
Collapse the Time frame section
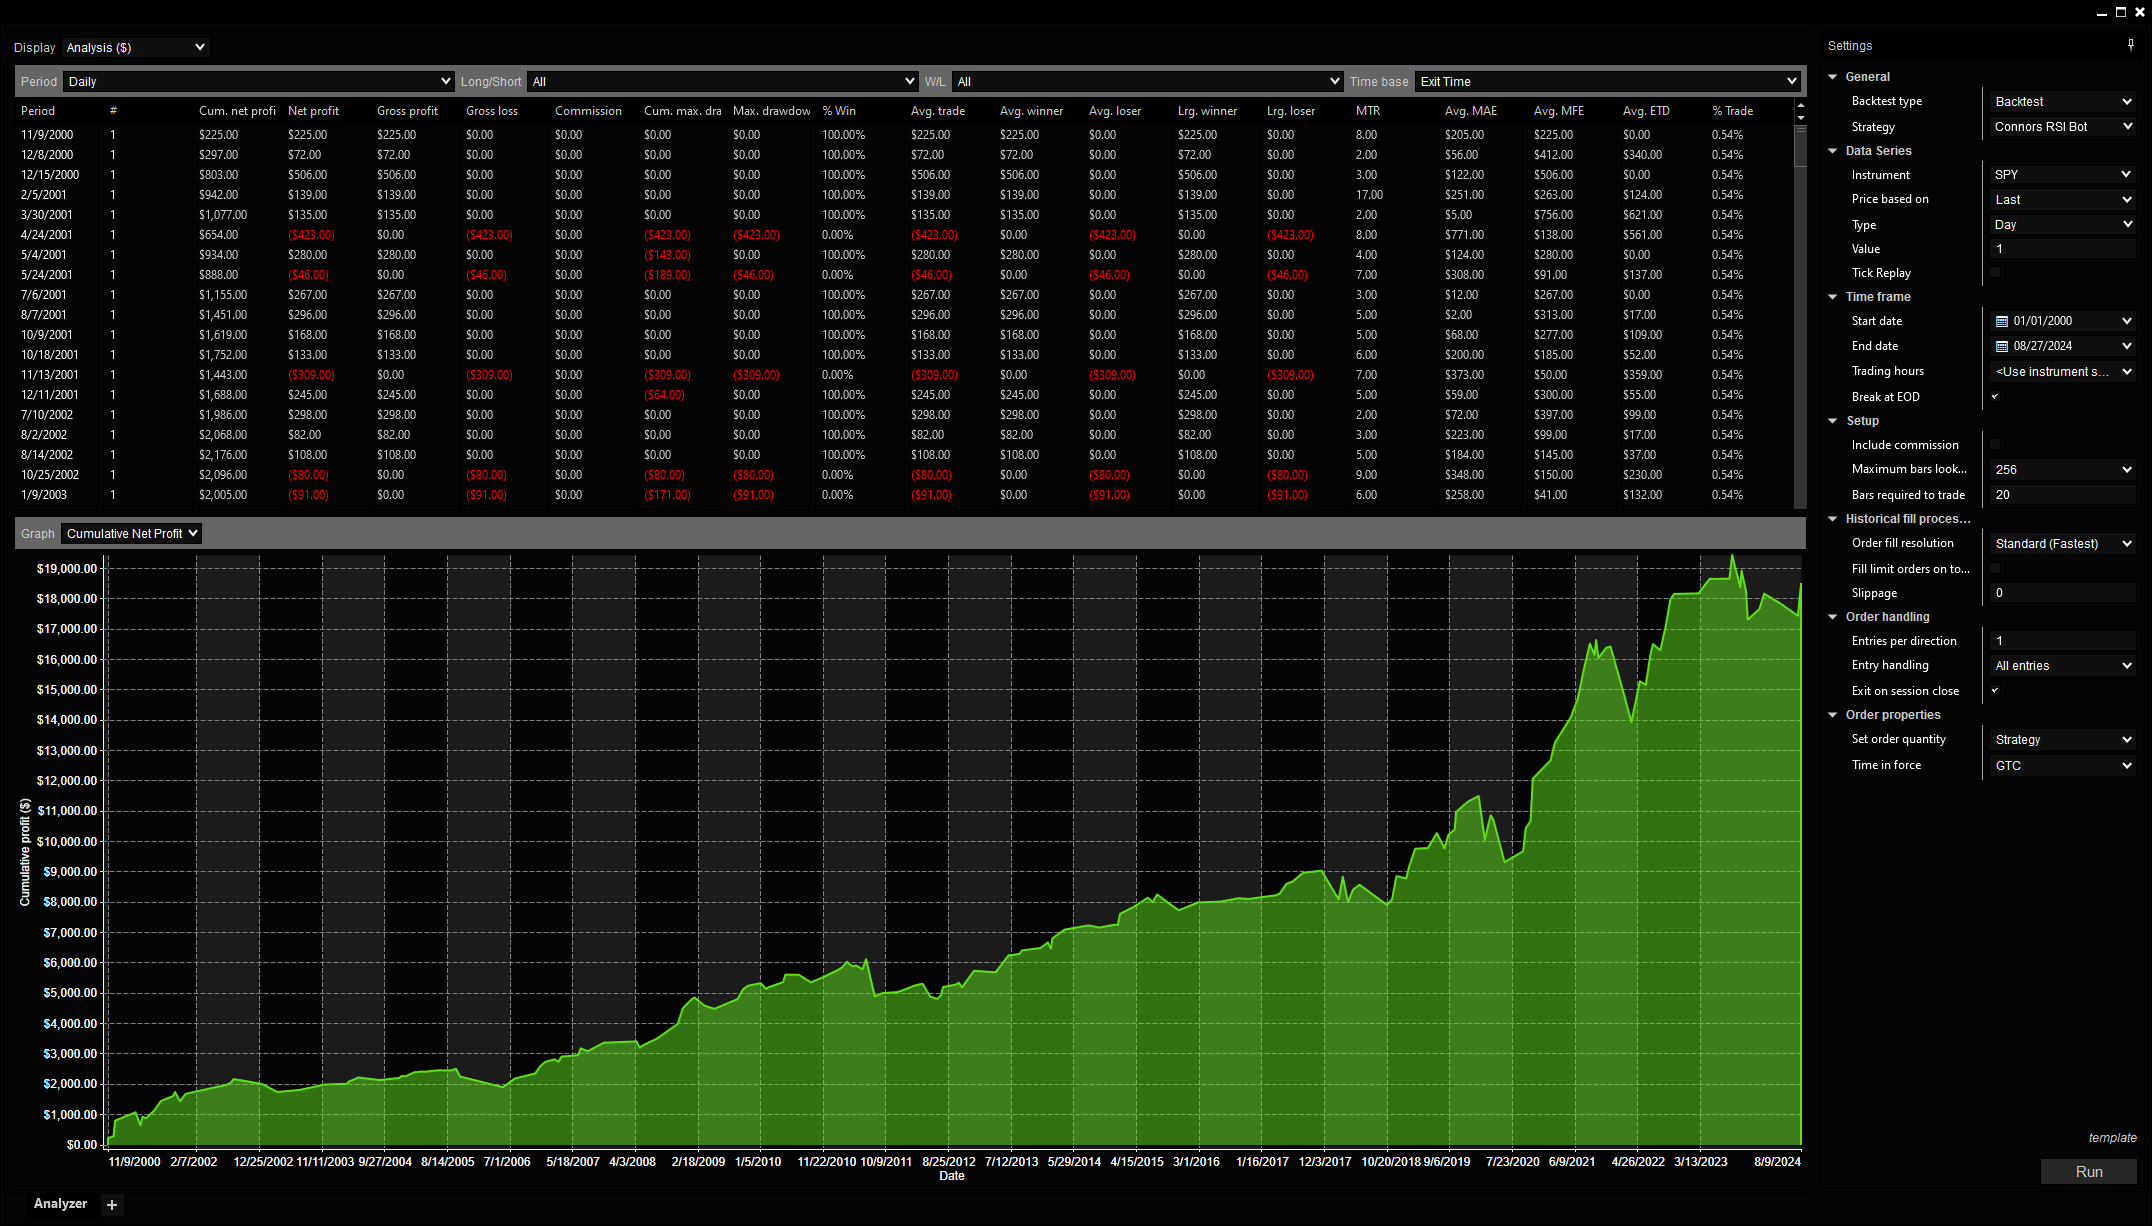1833,297
